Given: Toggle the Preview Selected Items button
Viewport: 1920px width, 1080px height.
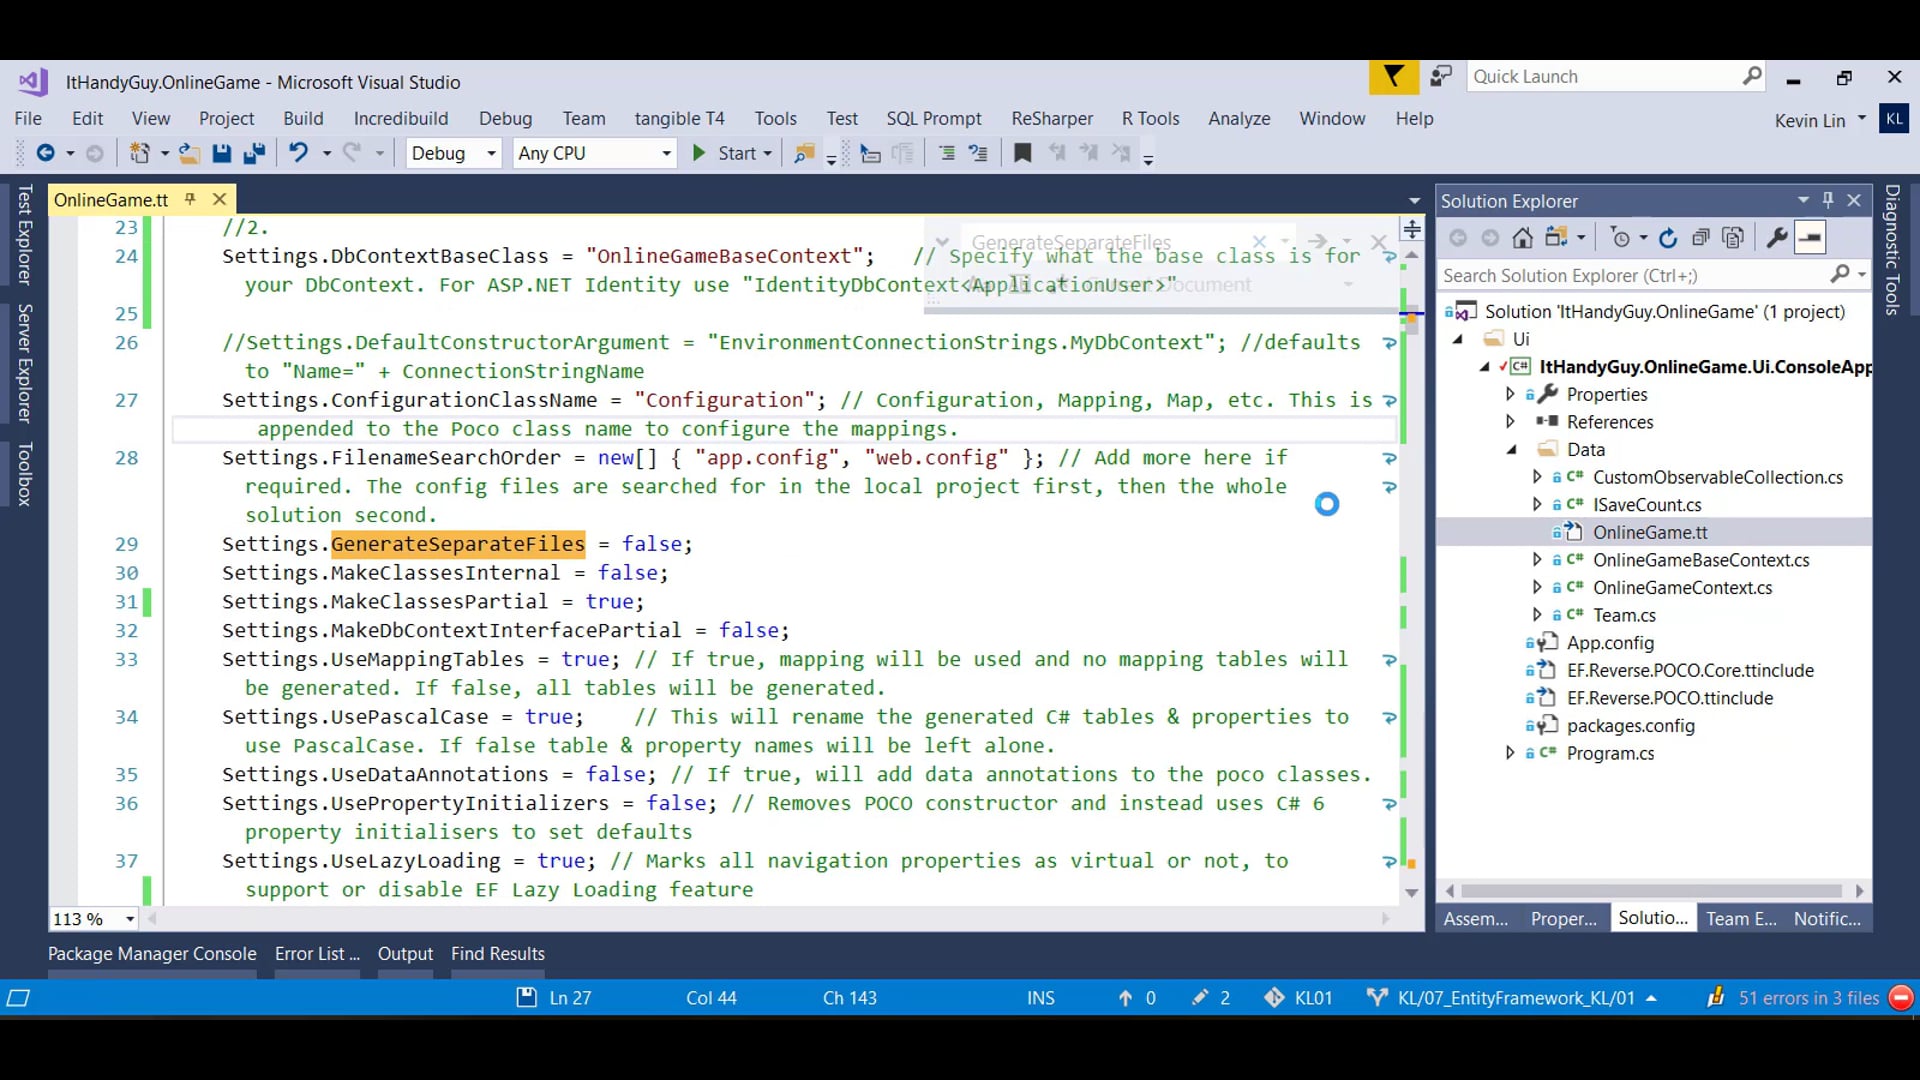Looking at the screenshot, I should (1810, 238).
